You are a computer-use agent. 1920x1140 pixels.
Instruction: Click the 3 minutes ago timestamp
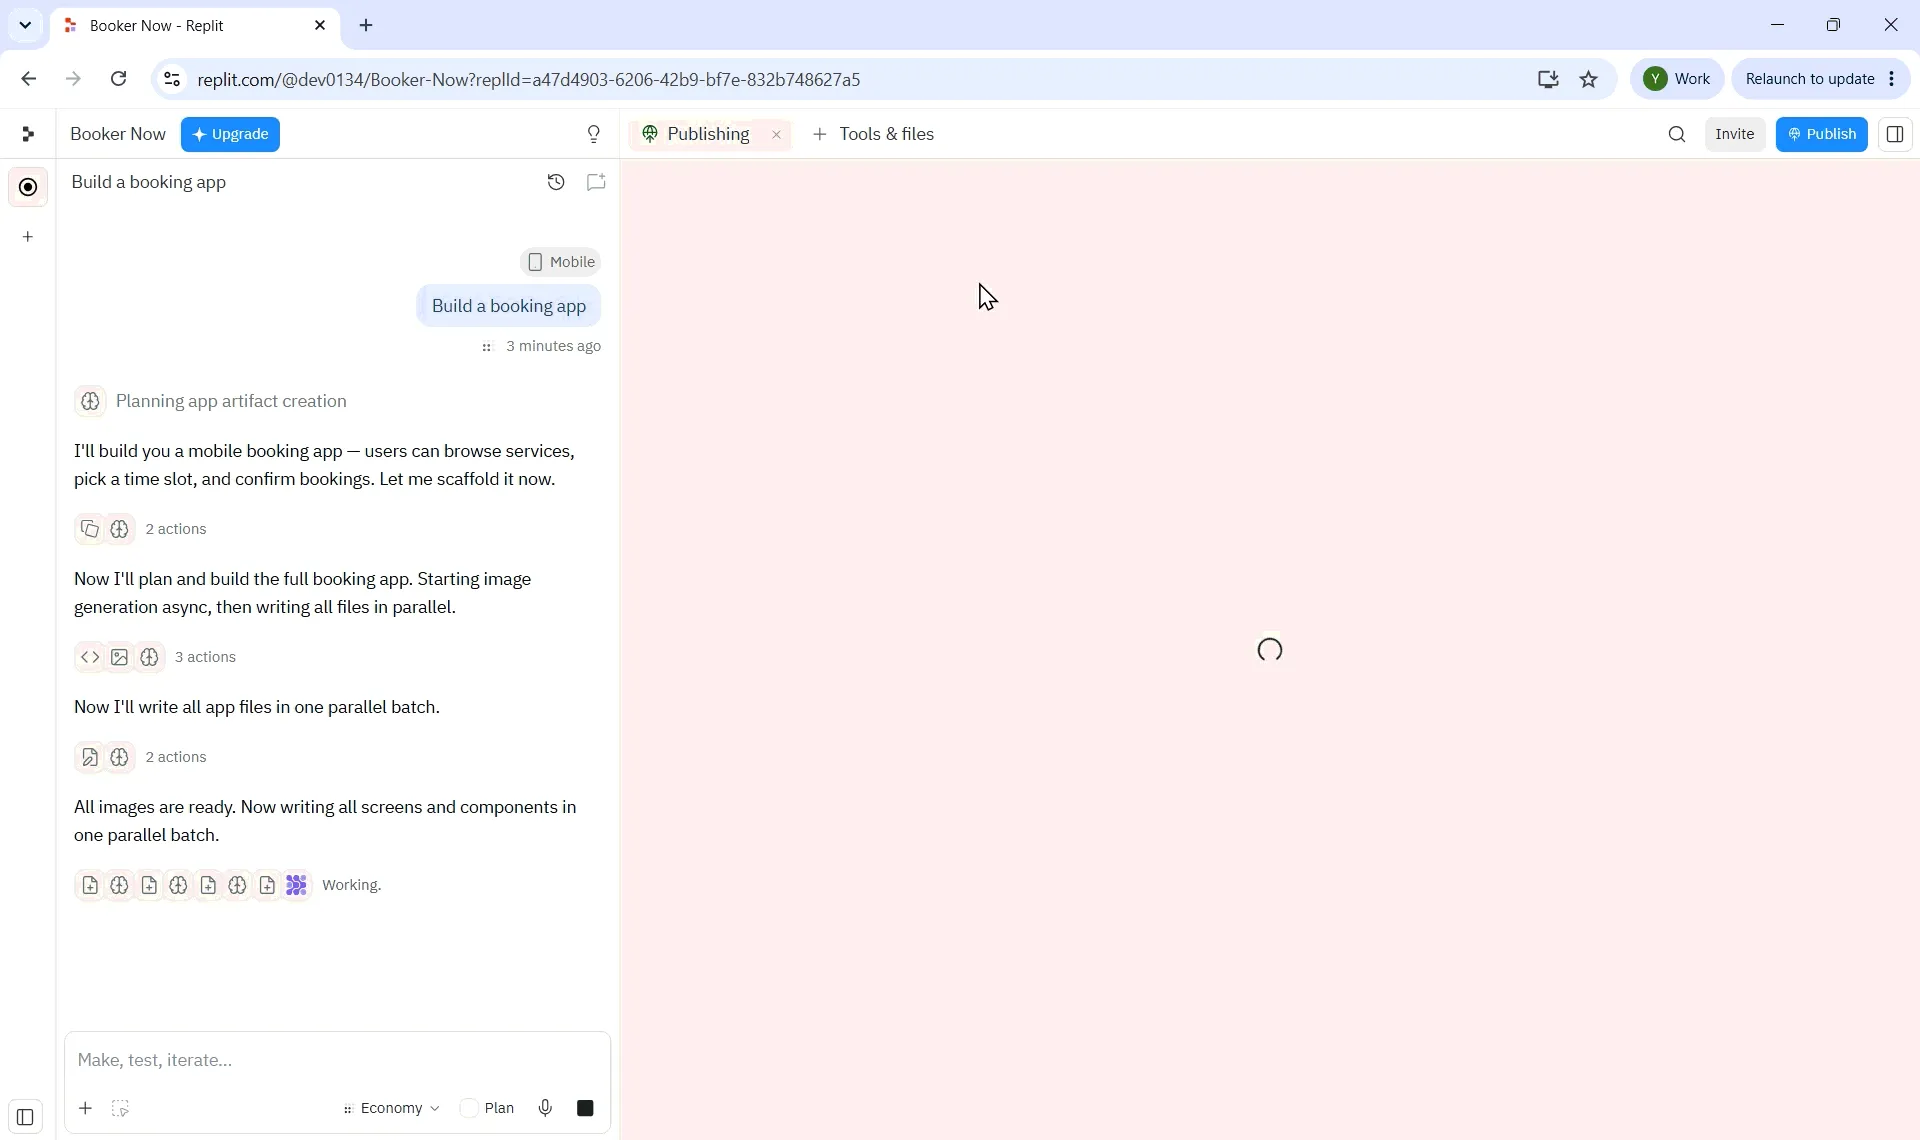[553, 346]
